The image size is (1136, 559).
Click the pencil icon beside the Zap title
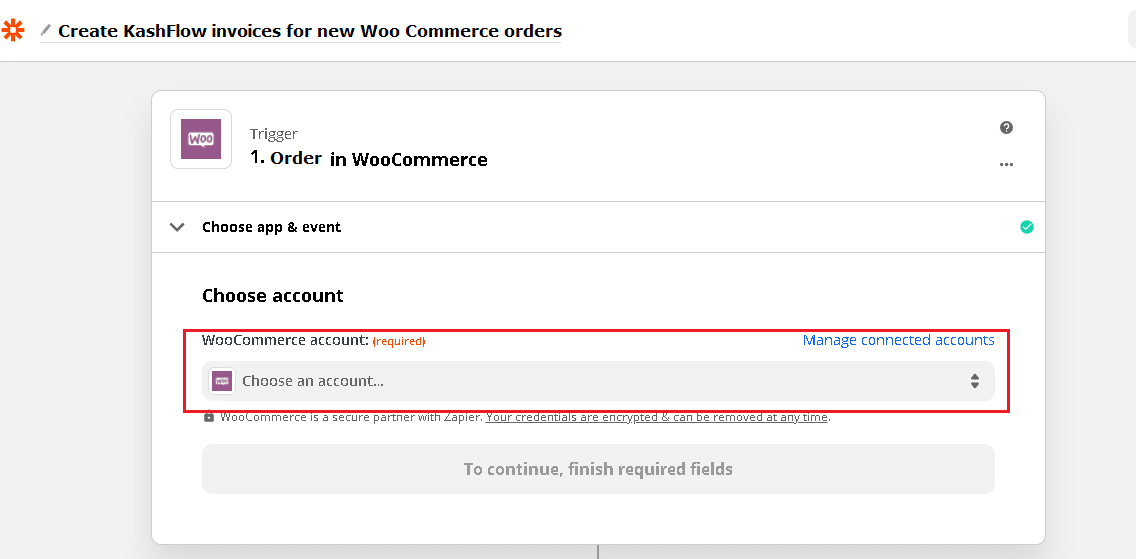coord(45,31)
